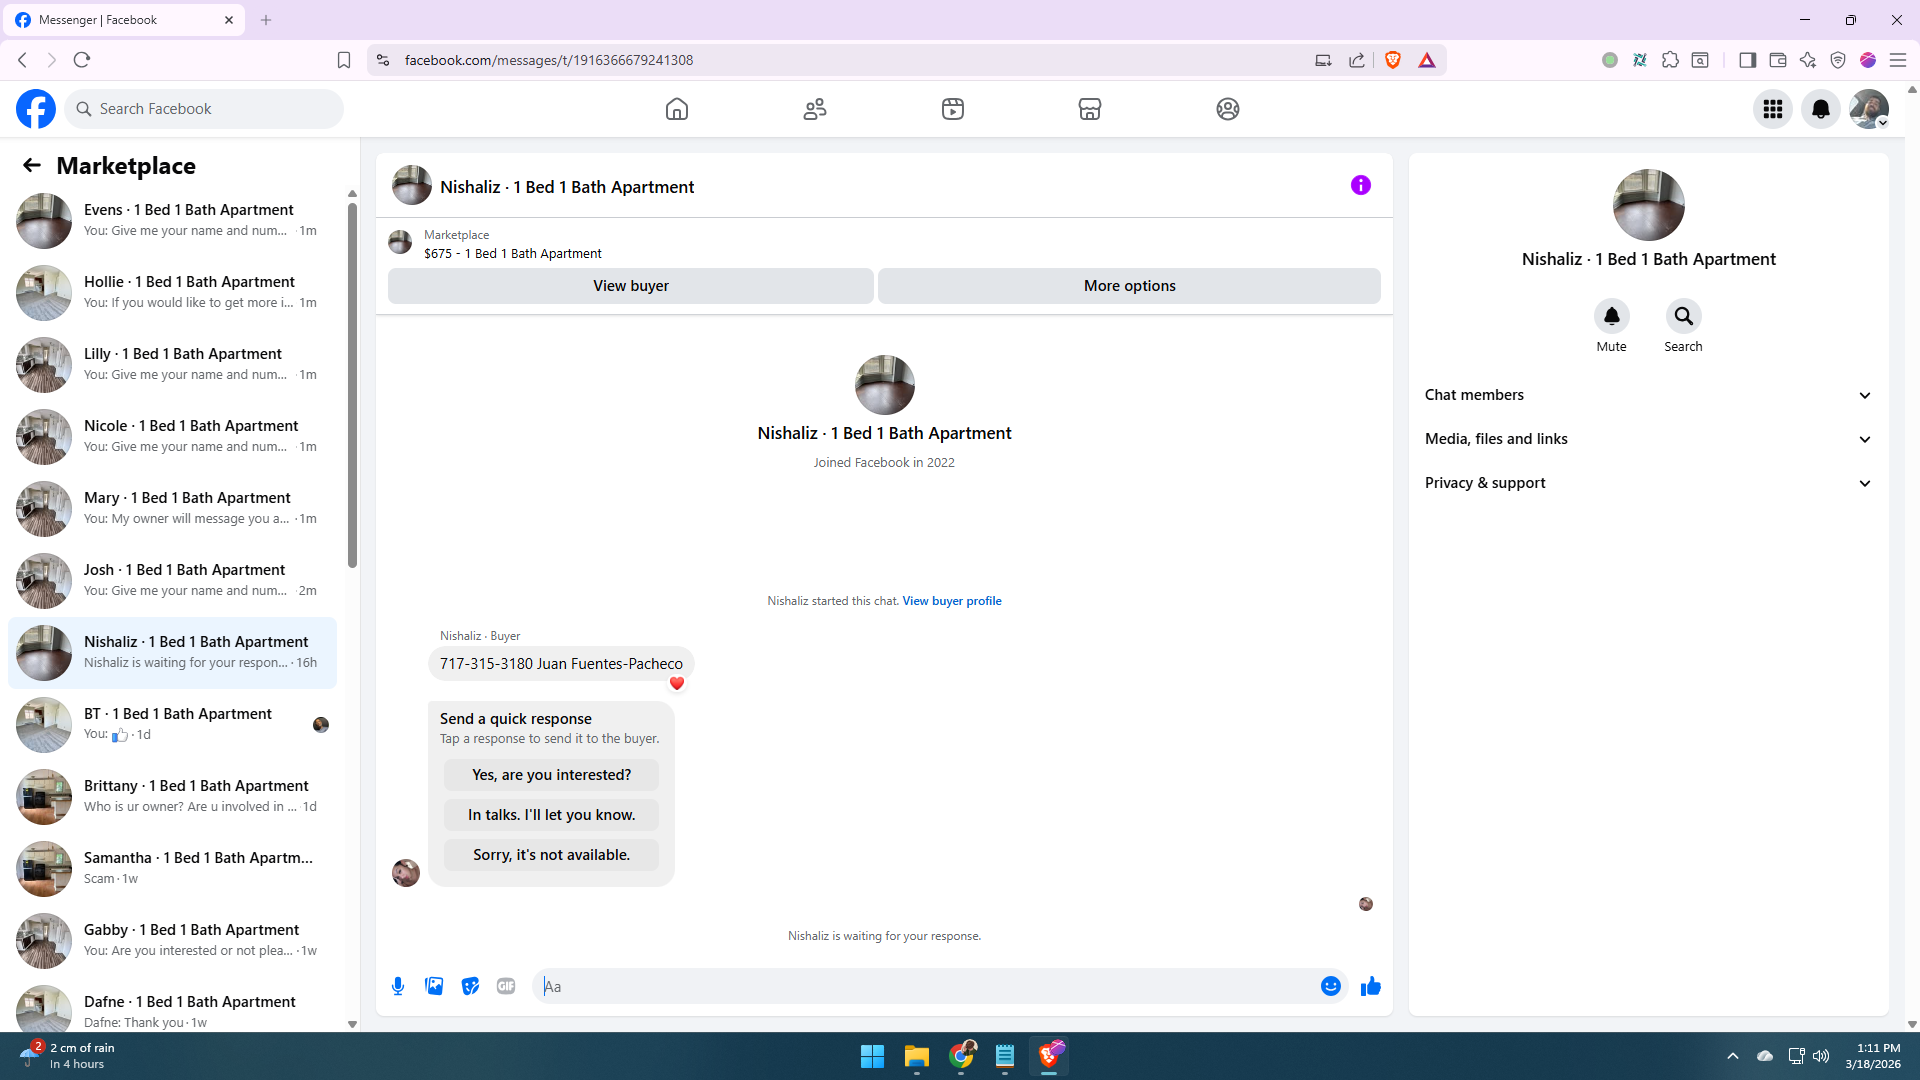Open Facebook notifications bell
Viewport: 1920px width, 1080px height.
pos(1821,109)
